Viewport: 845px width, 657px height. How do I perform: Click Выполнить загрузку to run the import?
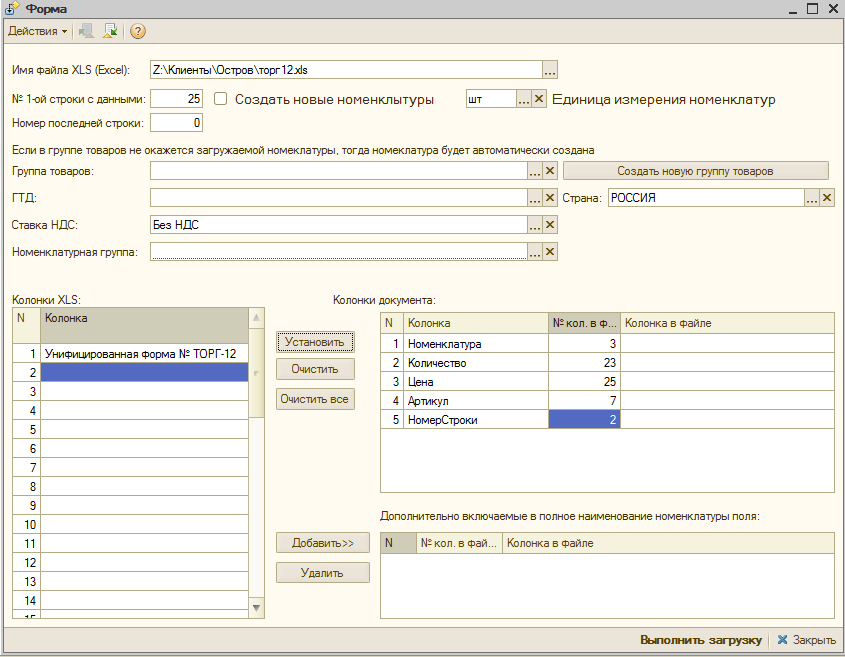(700, 640)
